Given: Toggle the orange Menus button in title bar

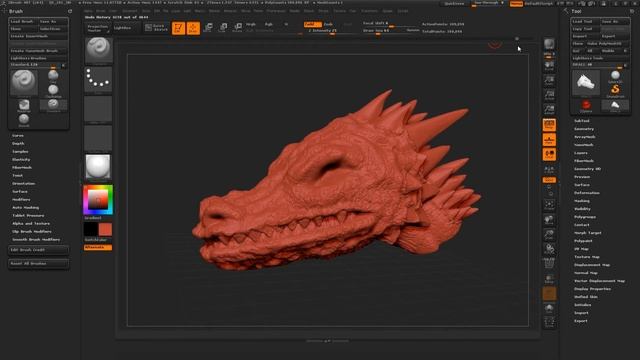Looking at the screenshot, I should click(516, 4).
